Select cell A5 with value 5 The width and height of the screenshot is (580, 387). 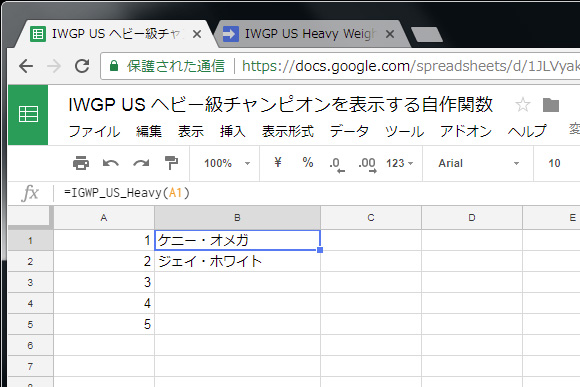pyautogui.click(x=104, y=324)
